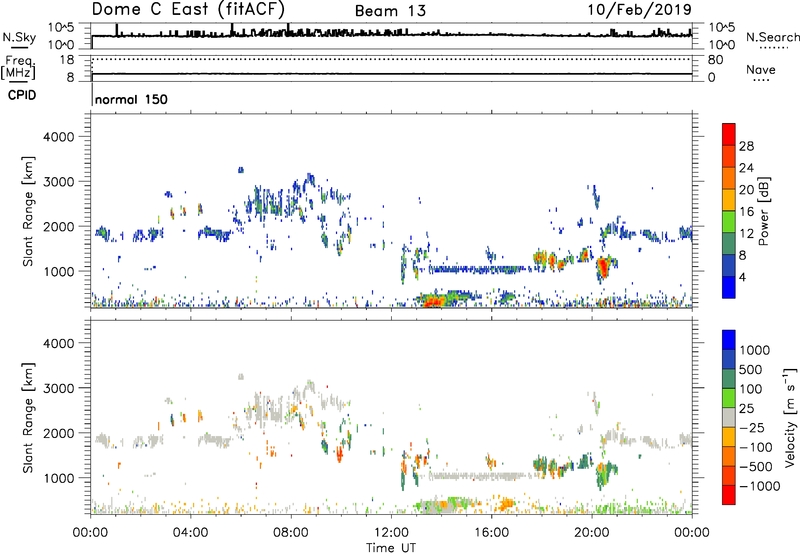Click the gray band in Velocity colorbar
Image resolution: width=800 pixels, height=554 pixels.
pyautogui.click(x=729, y=417)
